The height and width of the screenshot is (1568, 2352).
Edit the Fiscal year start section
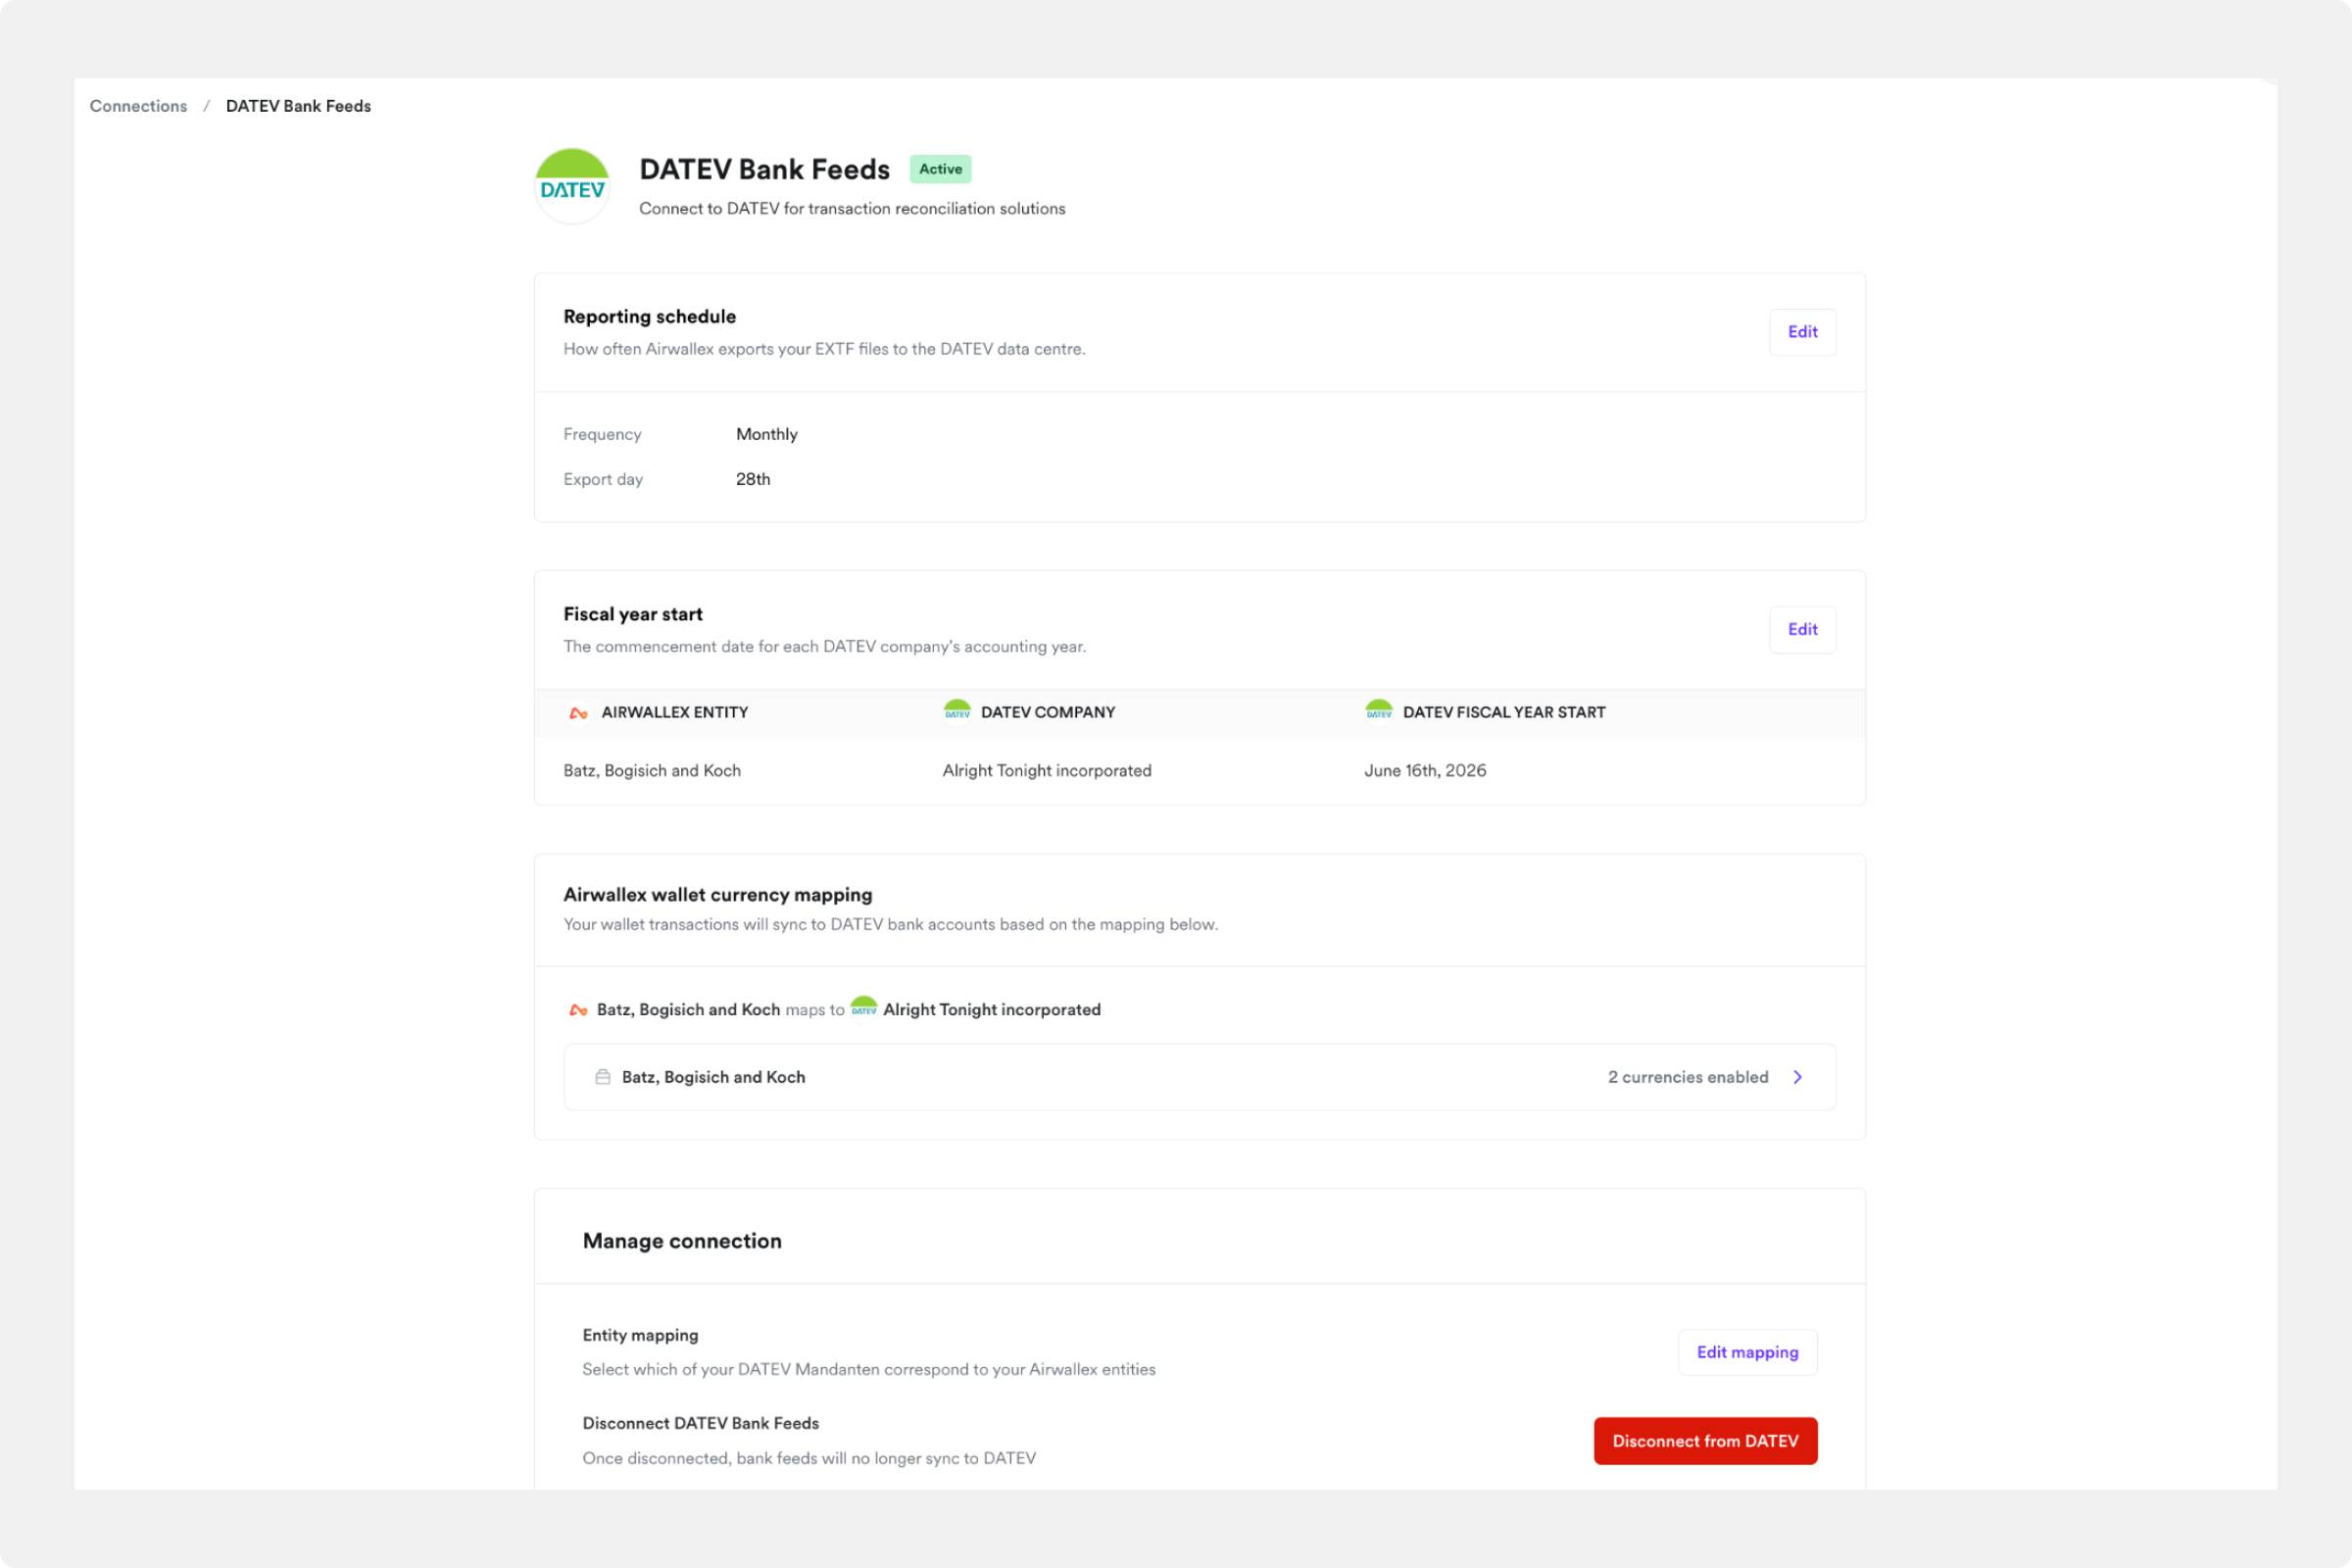point(1802,630)
